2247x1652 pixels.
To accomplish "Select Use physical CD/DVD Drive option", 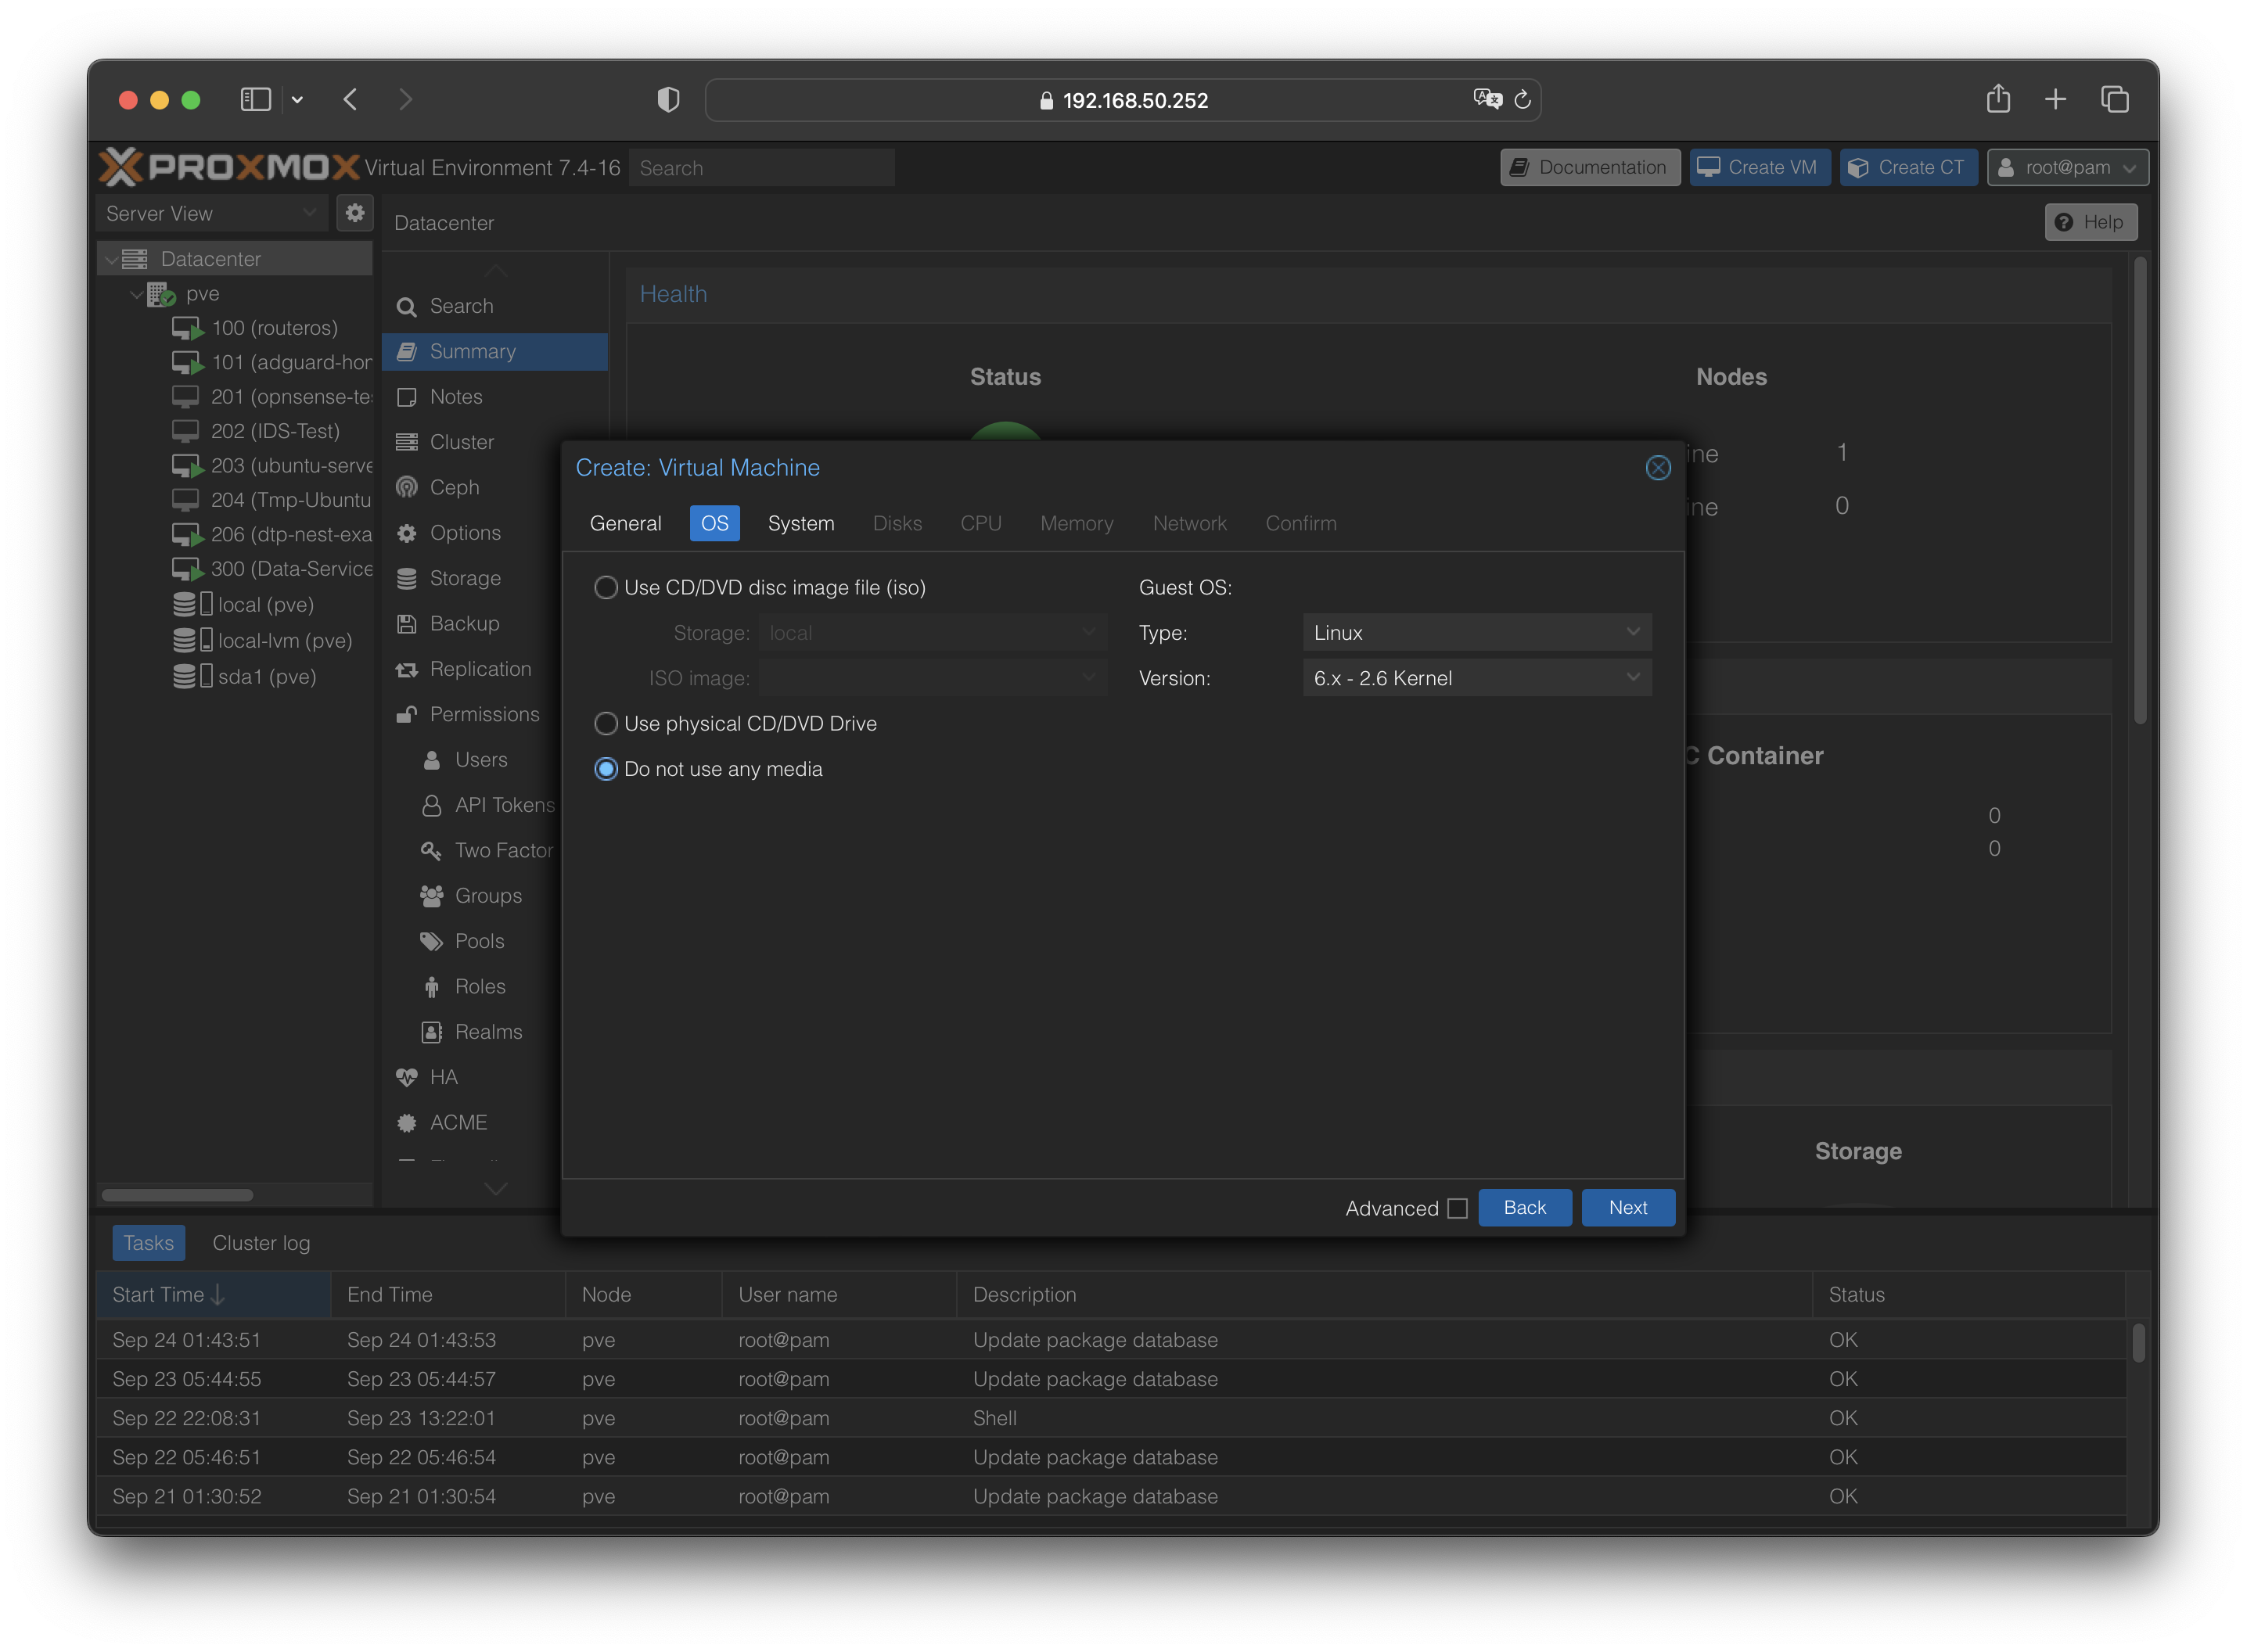I will pyautogui.click(x=606, y=724).
